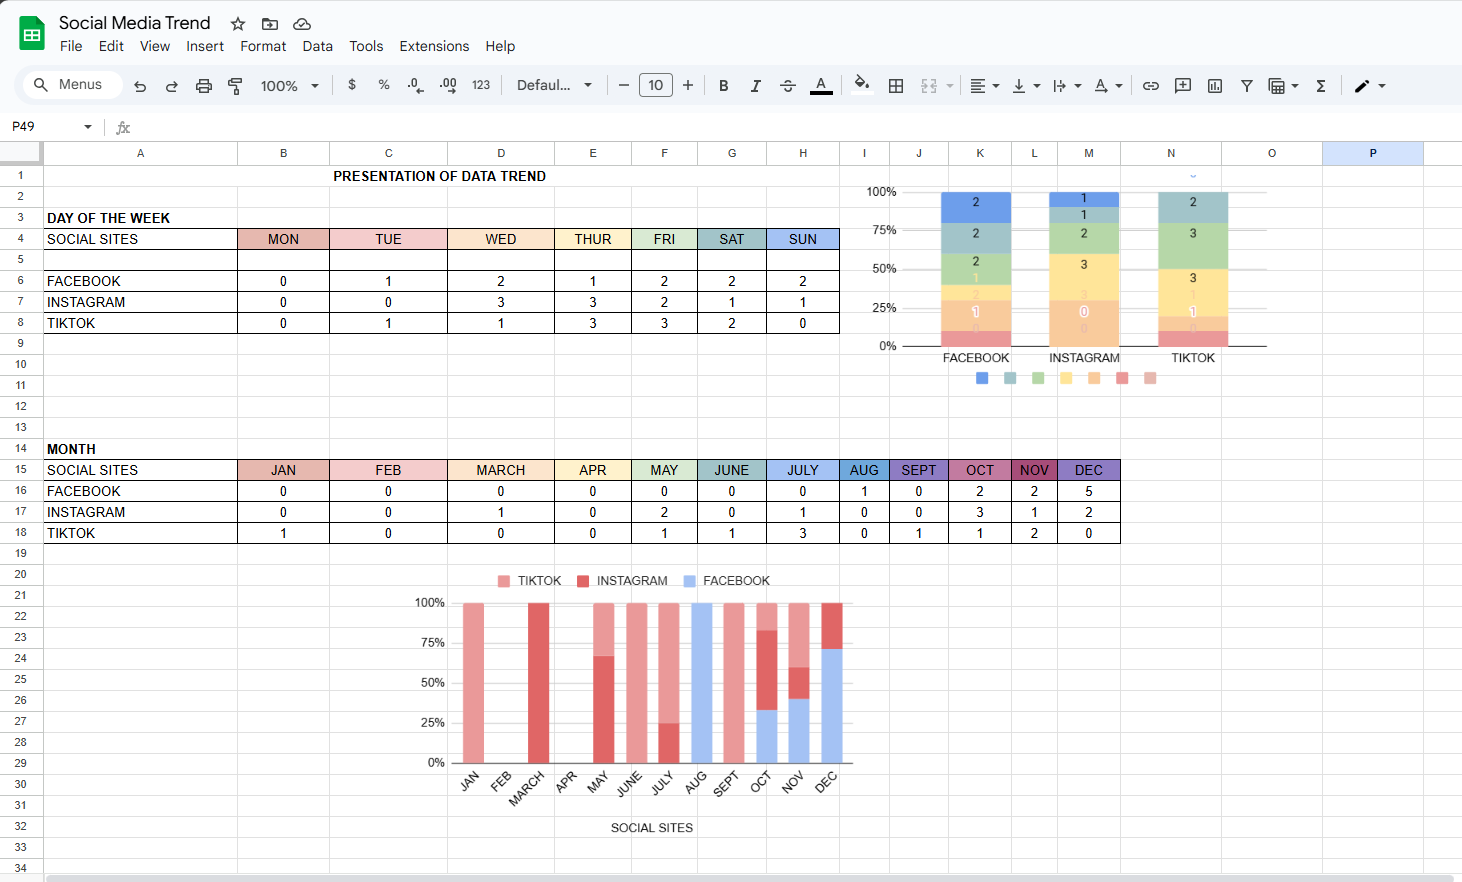Open the editing mode pencil dropdown
1462x882 pixels.
point(1370,86)
